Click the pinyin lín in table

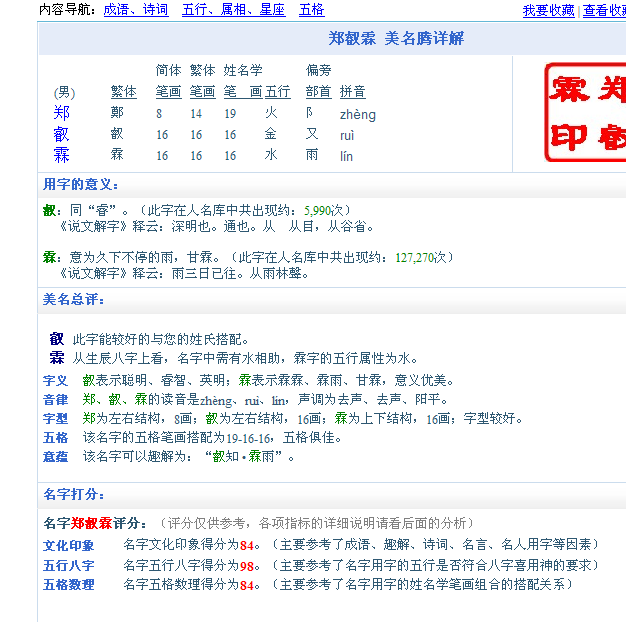pyautogui.click(x=346, y=156)
